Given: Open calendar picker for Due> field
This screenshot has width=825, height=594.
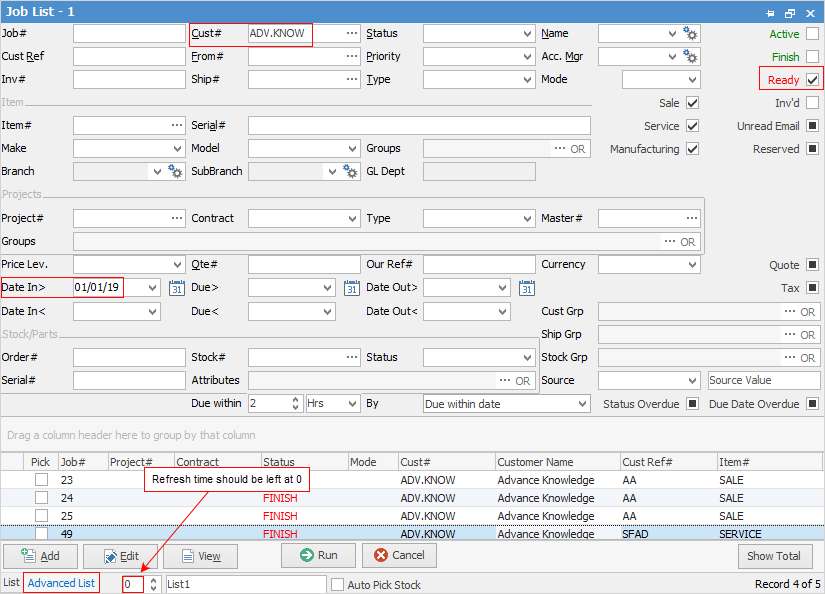Looking at the screenshot, I should click(x=351, y=288).
